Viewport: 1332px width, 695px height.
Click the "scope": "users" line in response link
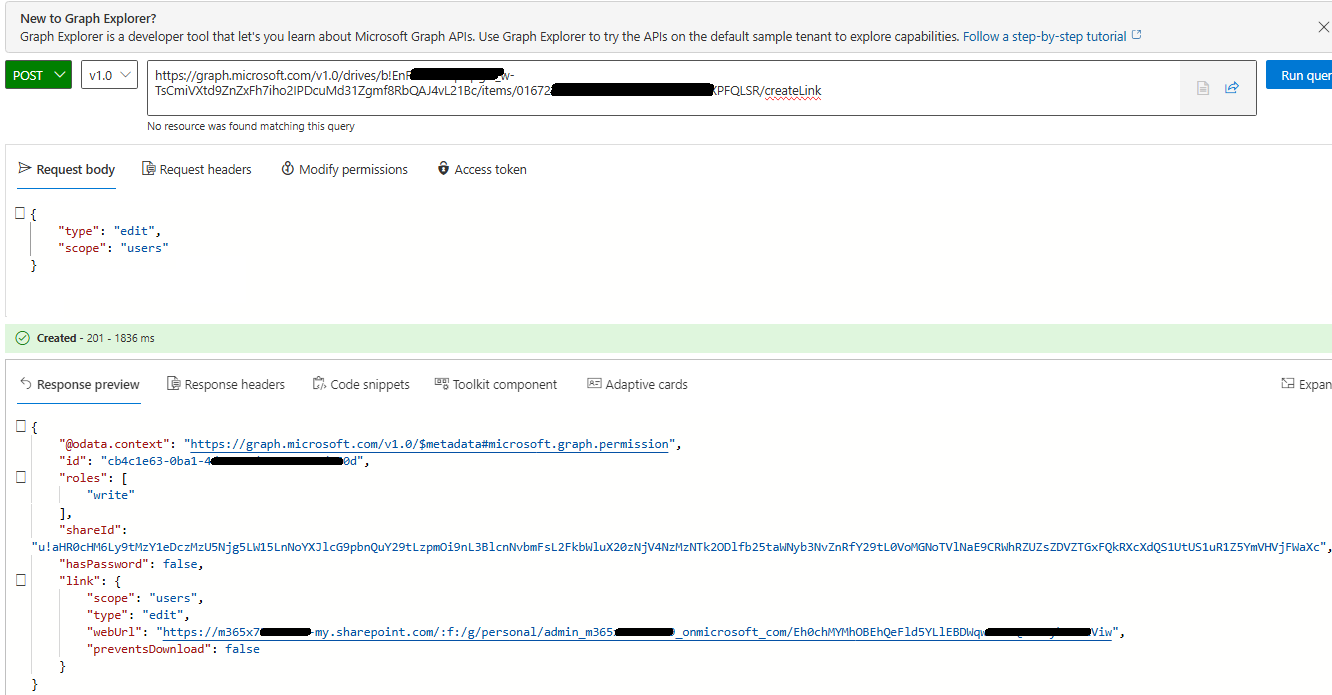[x=145, y=598]
